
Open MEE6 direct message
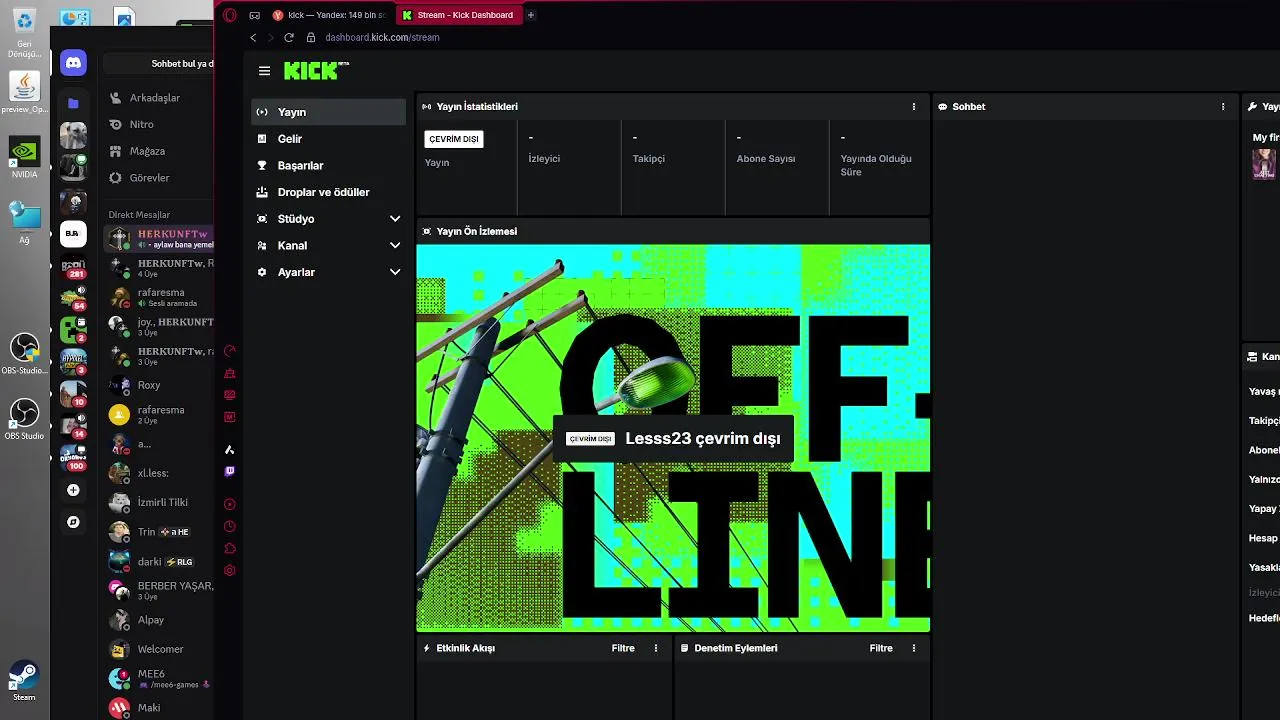(x=160, y=678)
